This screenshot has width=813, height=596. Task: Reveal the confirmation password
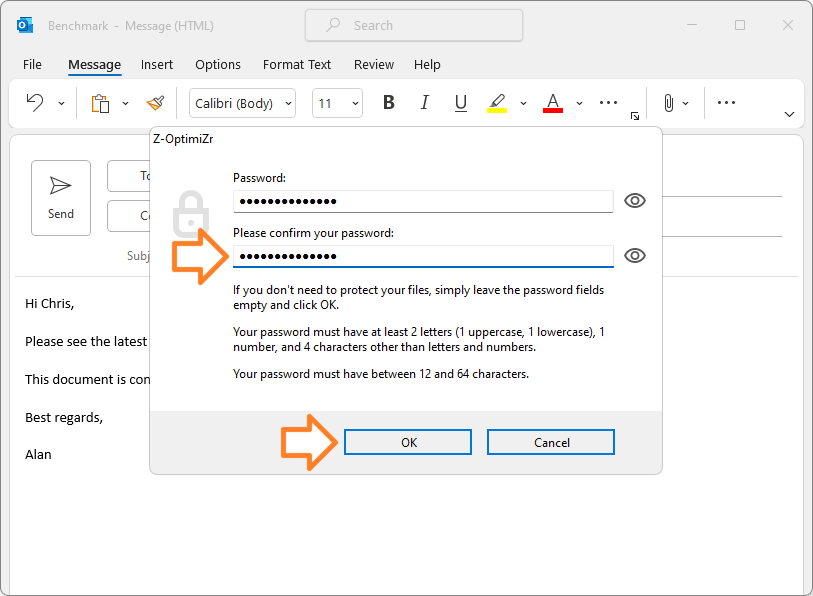(x=635, y=255)
